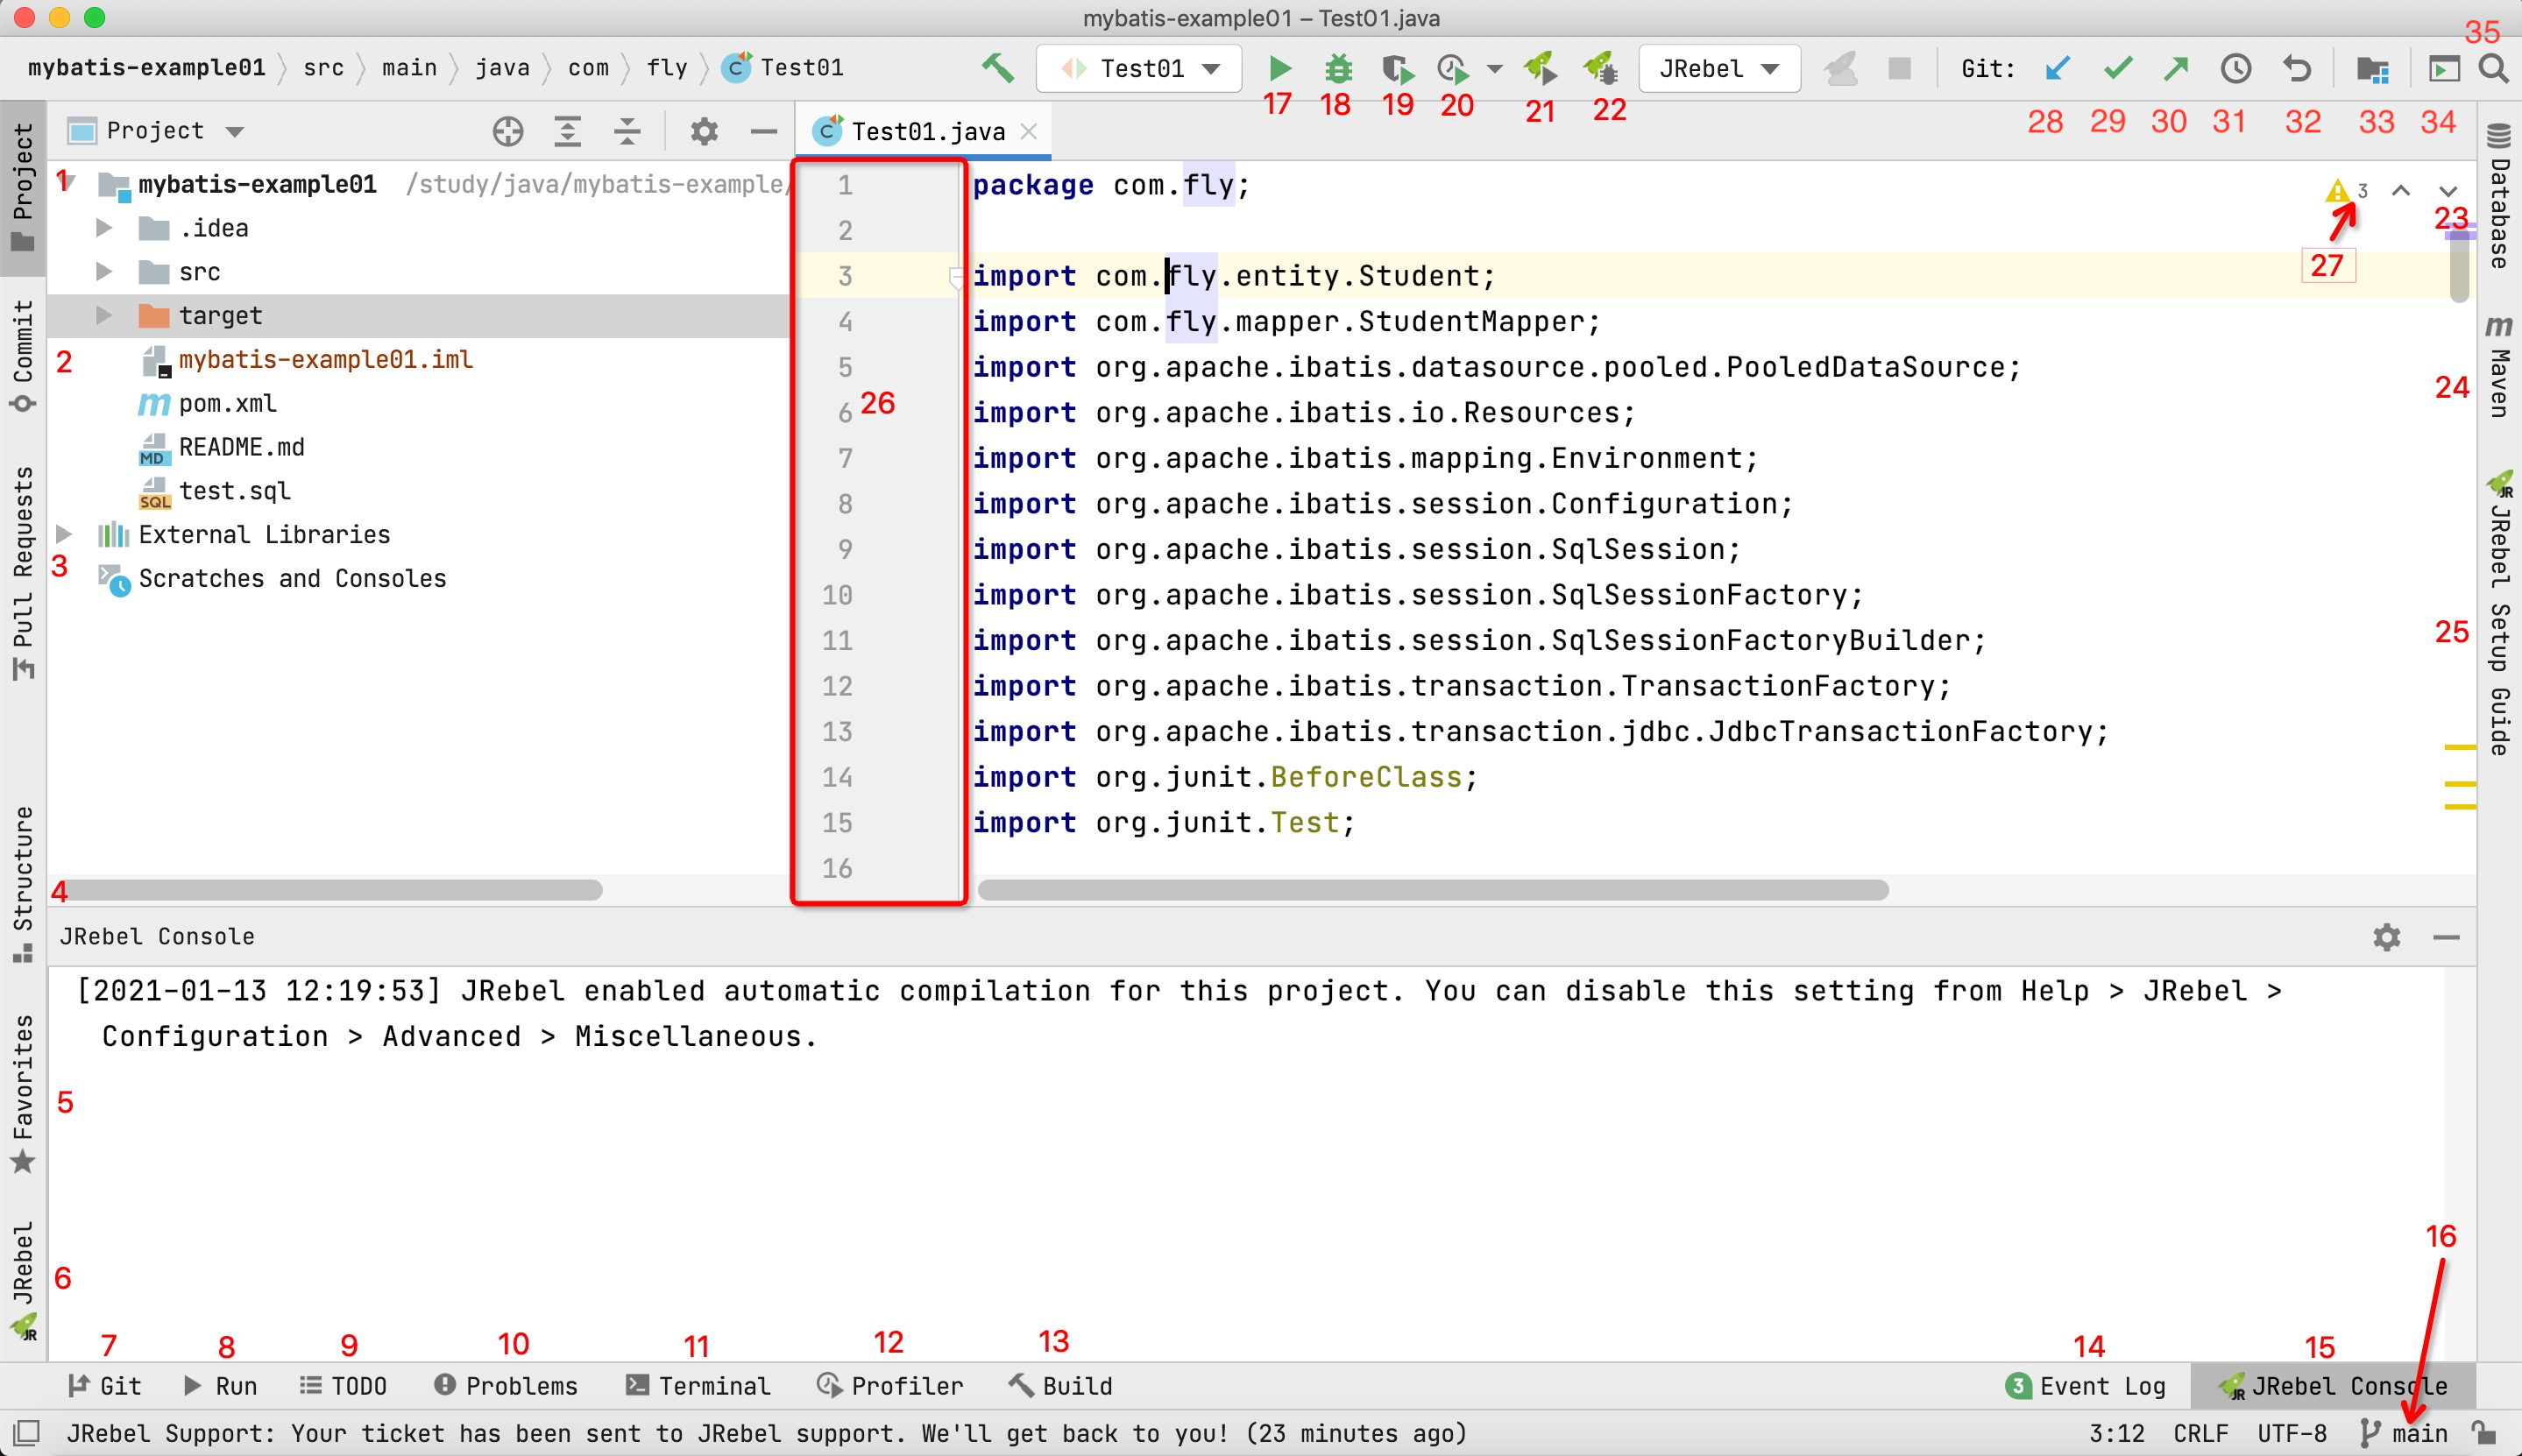
Task: Click the 3:12 line column indicator
Action: (2116, 1433)
